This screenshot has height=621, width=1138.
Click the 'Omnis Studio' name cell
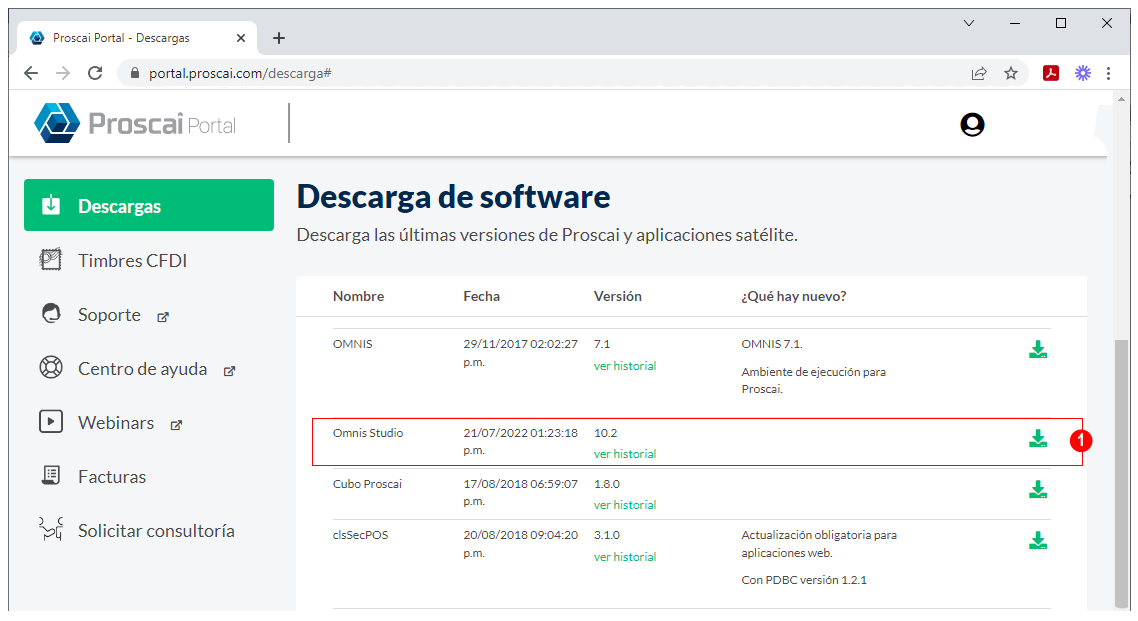(368, 432)
